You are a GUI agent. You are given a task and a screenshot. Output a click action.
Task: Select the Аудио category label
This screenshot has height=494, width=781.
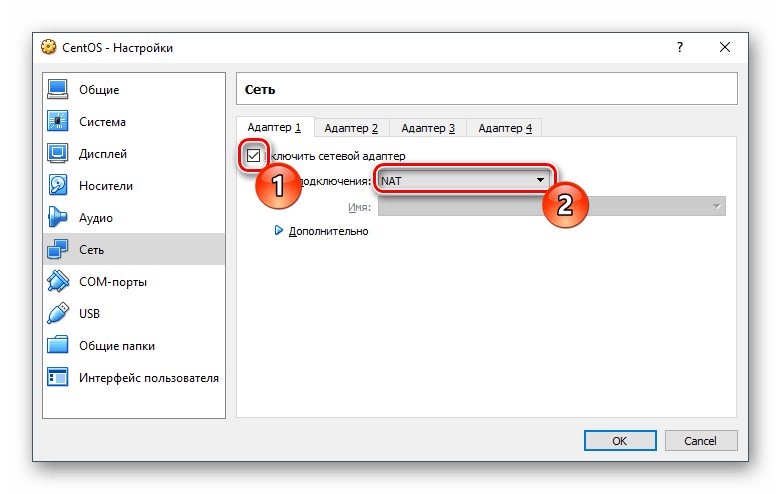(x=96, y=218)
